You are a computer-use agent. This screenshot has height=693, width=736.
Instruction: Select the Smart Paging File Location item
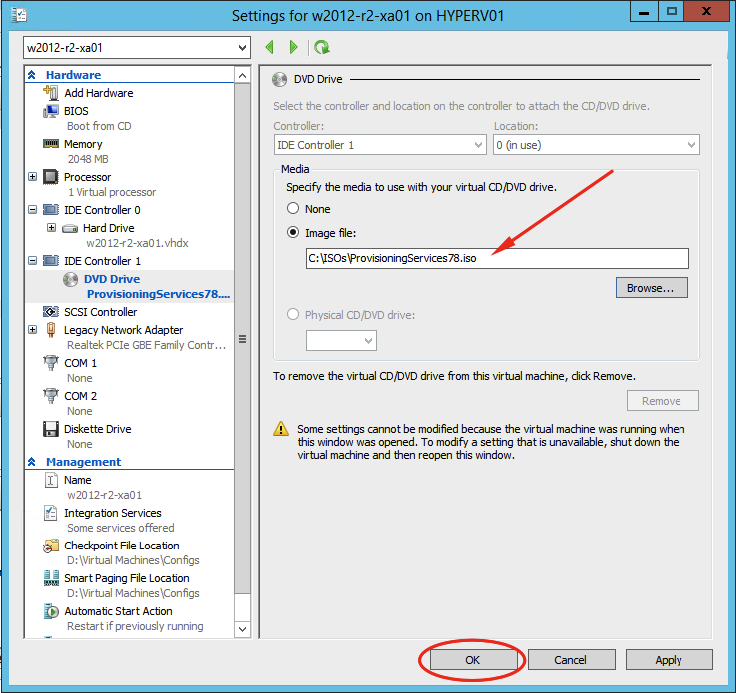127,578
